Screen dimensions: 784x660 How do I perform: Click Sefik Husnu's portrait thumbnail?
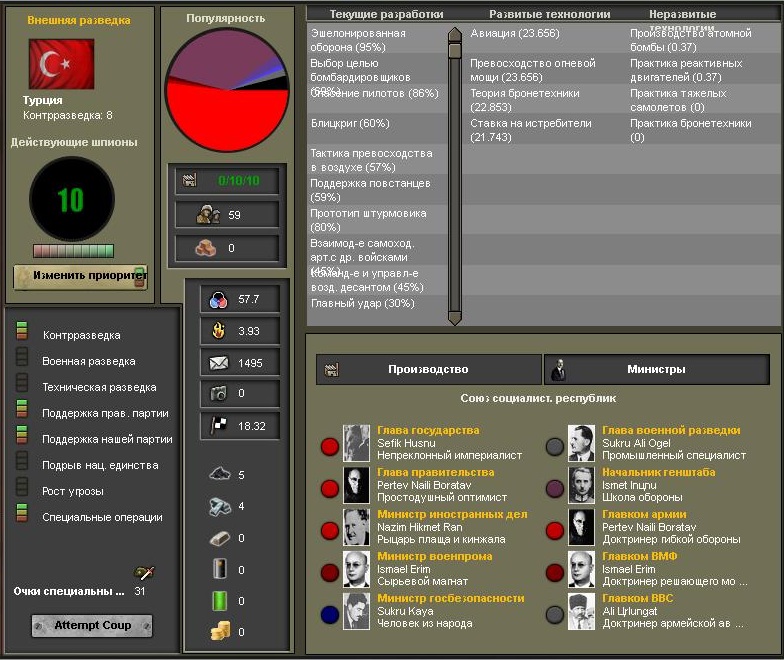(356, 443)
